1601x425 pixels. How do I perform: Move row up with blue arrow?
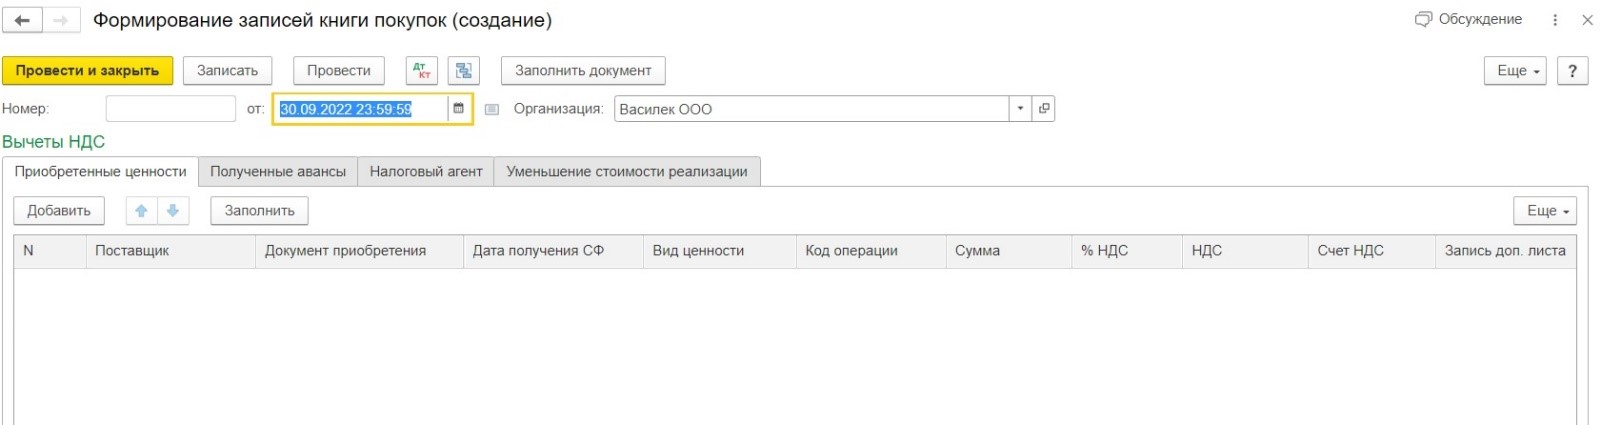tap(142, 211)
